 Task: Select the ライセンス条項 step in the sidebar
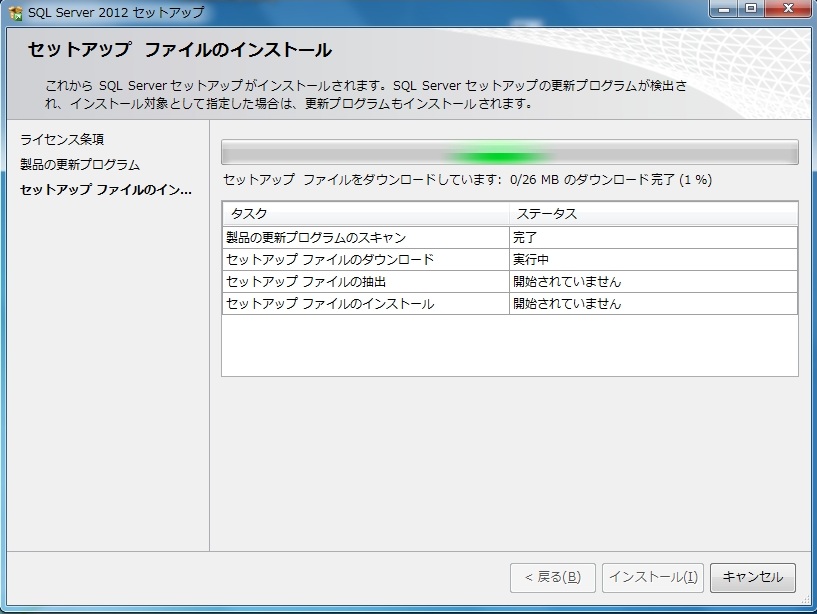(62, 139)
